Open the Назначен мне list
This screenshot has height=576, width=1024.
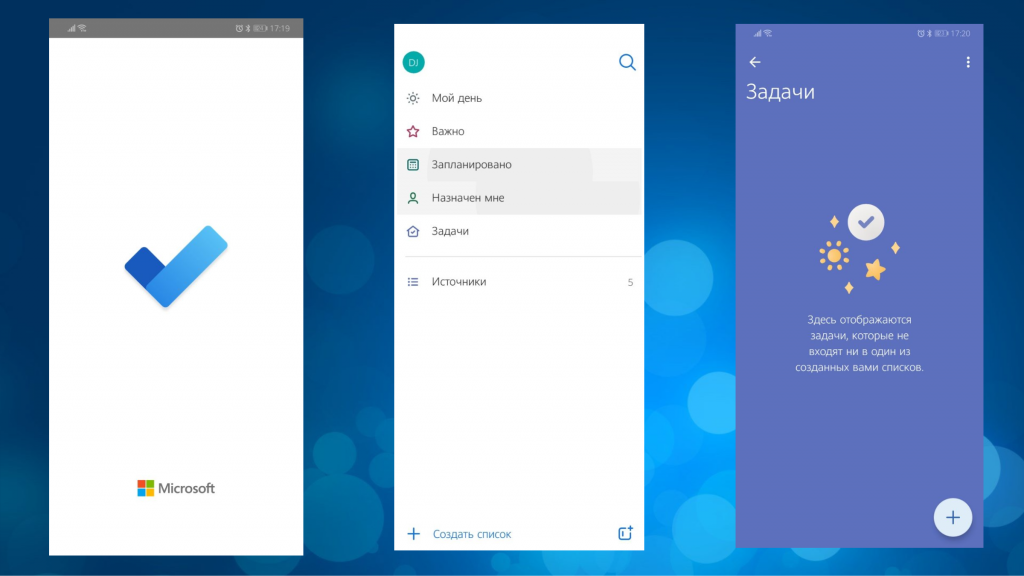tap(519, 198)
